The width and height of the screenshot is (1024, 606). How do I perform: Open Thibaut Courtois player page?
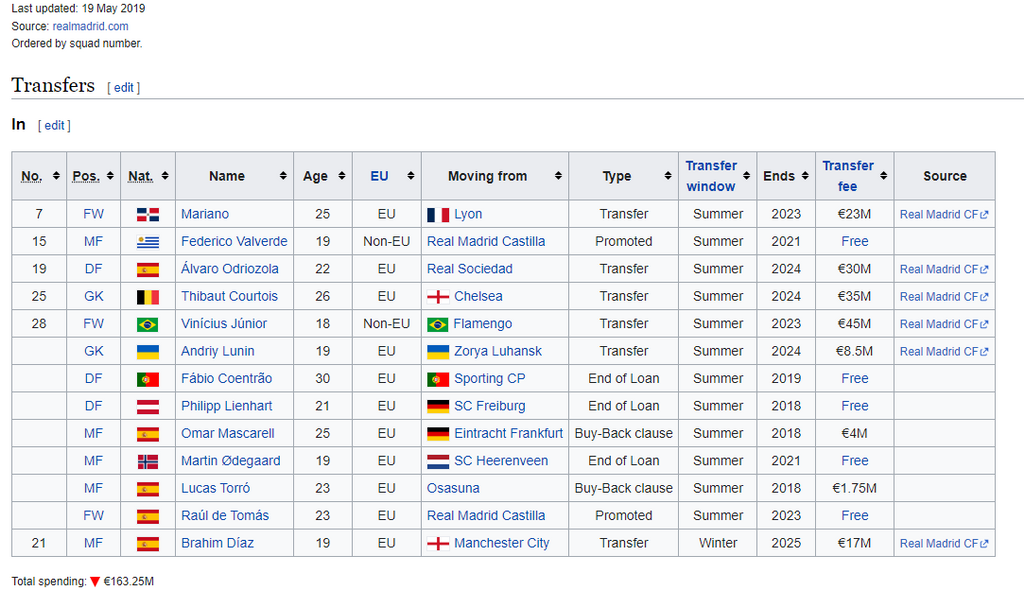(x=229, y=296)
